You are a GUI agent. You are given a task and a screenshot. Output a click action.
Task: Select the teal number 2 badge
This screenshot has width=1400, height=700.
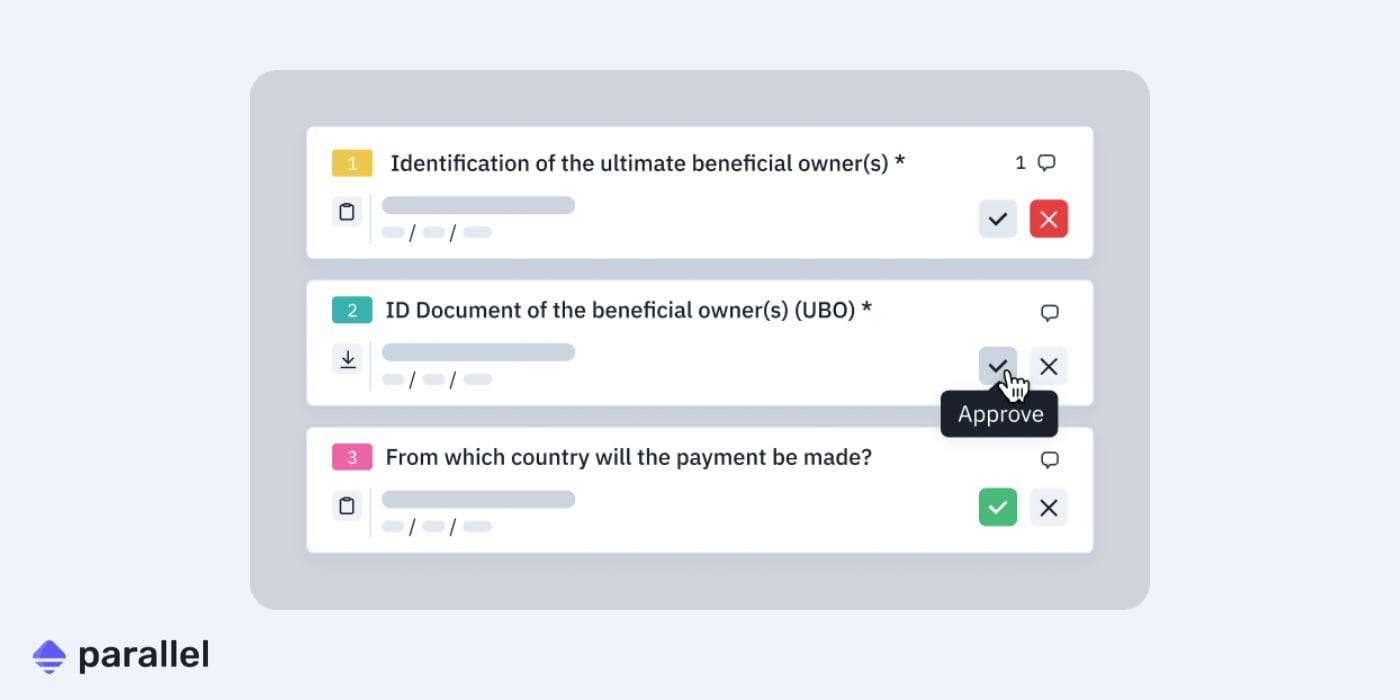pos(351,310)
